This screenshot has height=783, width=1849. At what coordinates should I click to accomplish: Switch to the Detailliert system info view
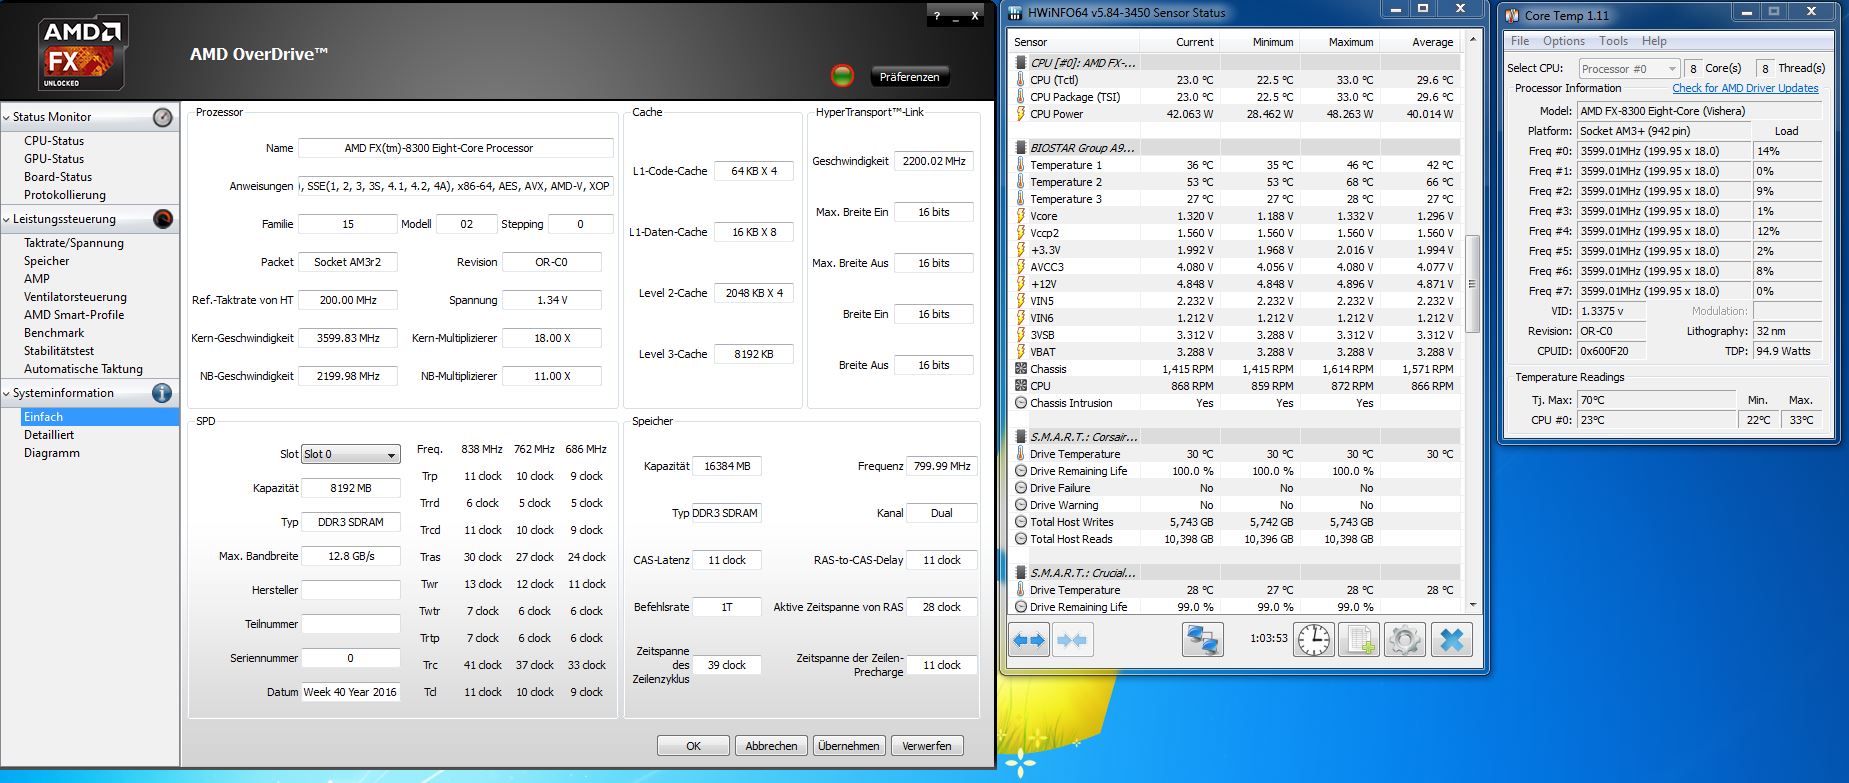coord(49,435)
